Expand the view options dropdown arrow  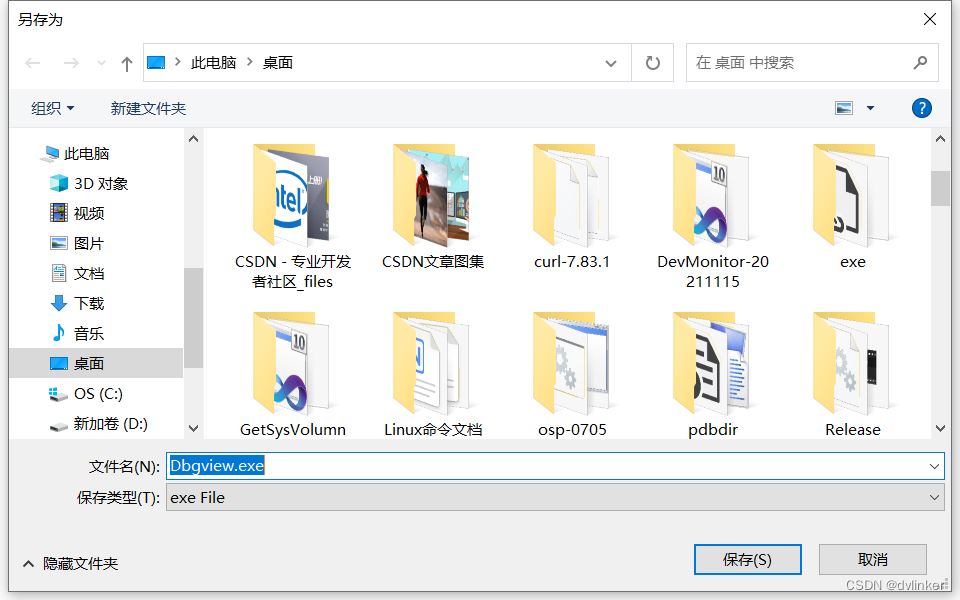pyautogui.click(x=870, y=108)
